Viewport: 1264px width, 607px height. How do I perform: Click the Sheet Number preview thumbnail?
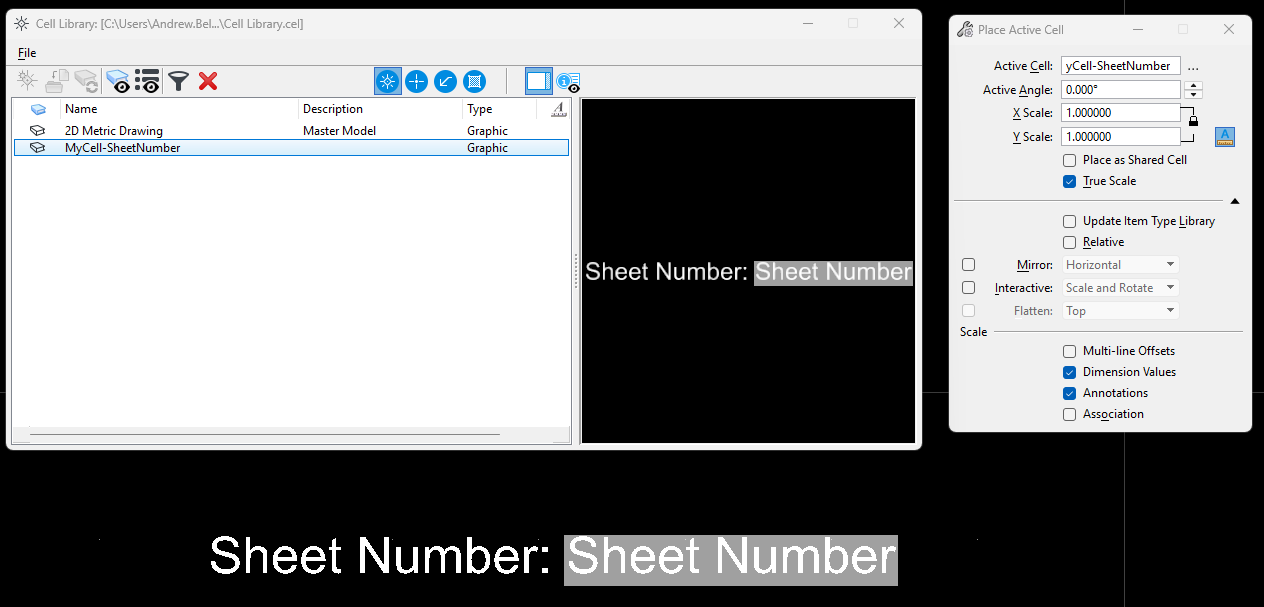pos(748,271)
